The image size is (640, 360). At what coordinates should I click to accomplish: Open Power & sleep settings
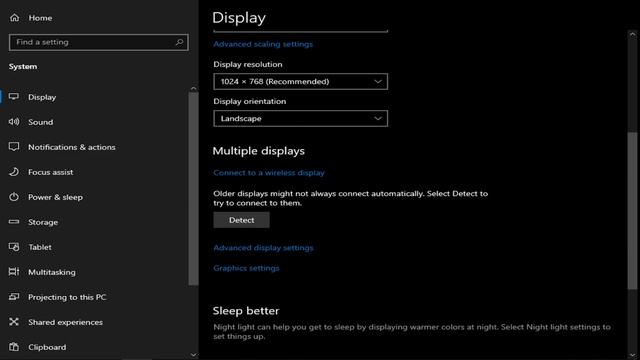(x=55, y=197)
